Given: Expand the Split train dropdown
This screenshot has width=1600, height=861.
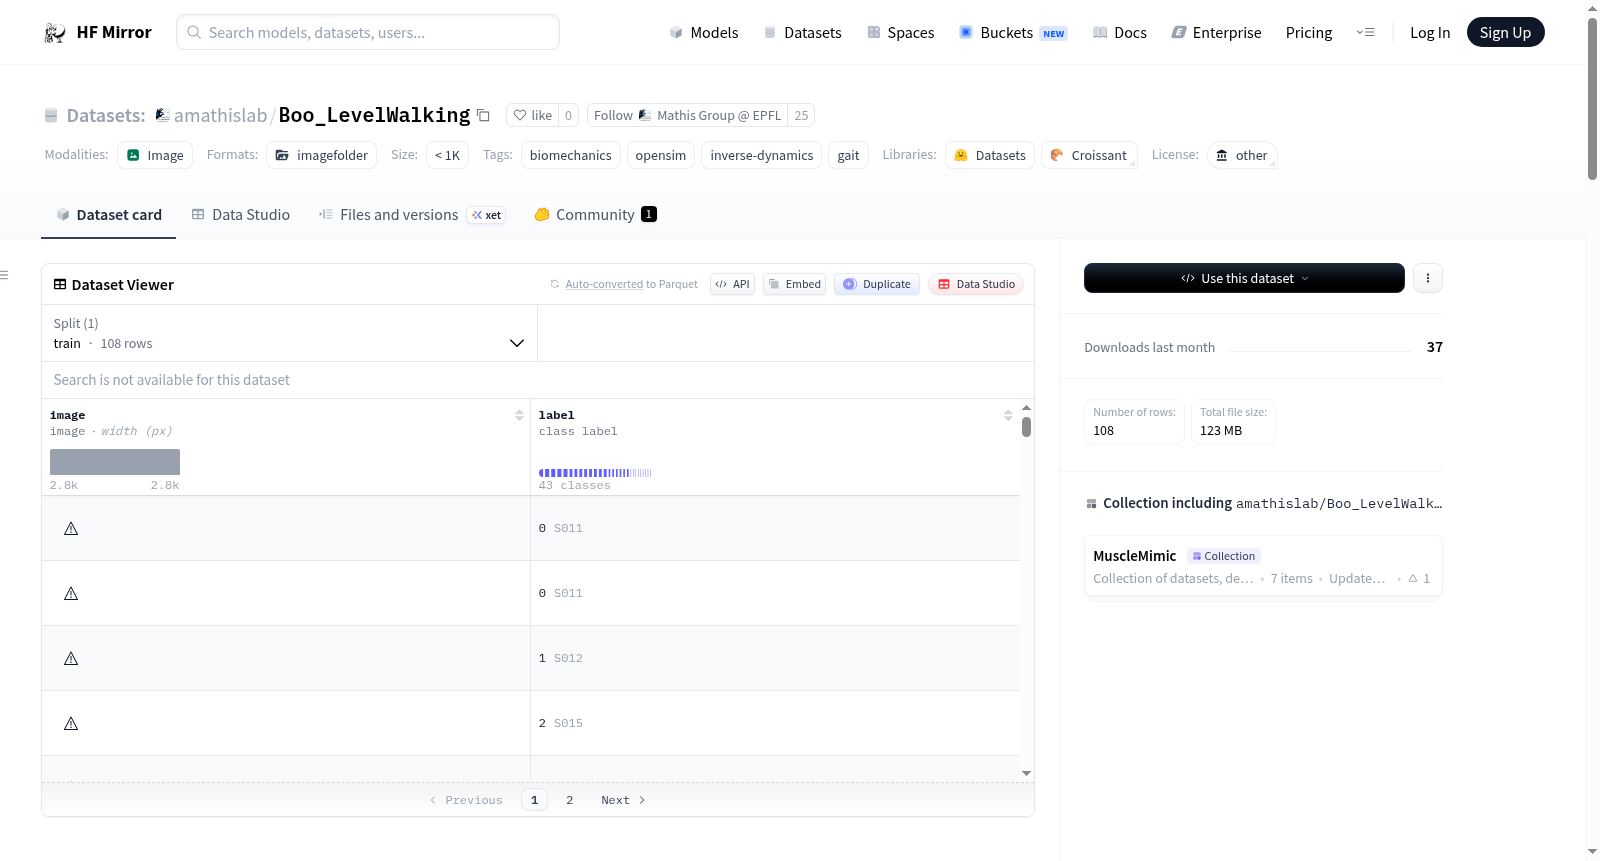Looking at the screenshot, I should pyautogui.click(x=289, y=333).
